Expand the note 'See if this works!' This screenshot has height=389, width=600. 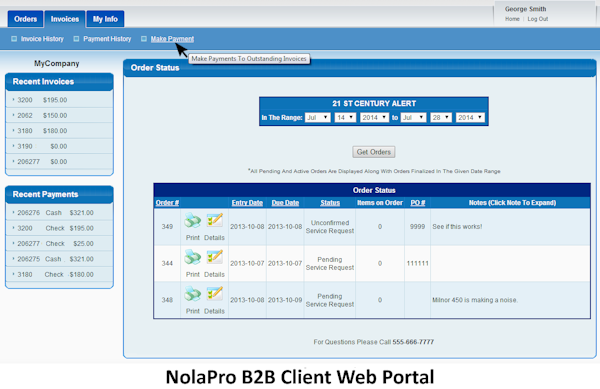click(457, 226)
